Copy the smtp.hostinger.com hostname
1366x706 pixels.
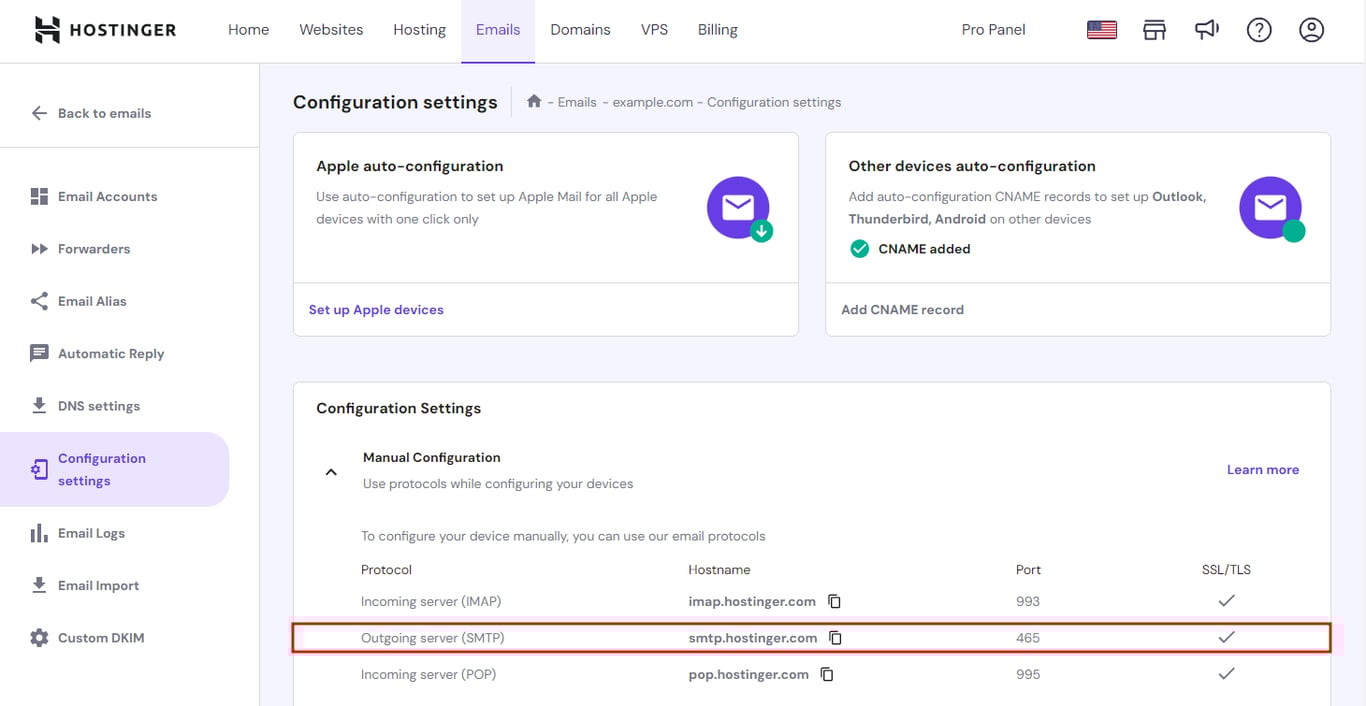point(836,637)
